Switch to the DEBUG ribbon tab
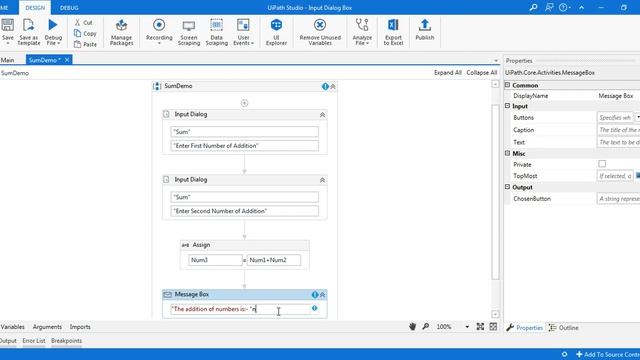Viewport: 640px width, 360px height. click(69, 8)
